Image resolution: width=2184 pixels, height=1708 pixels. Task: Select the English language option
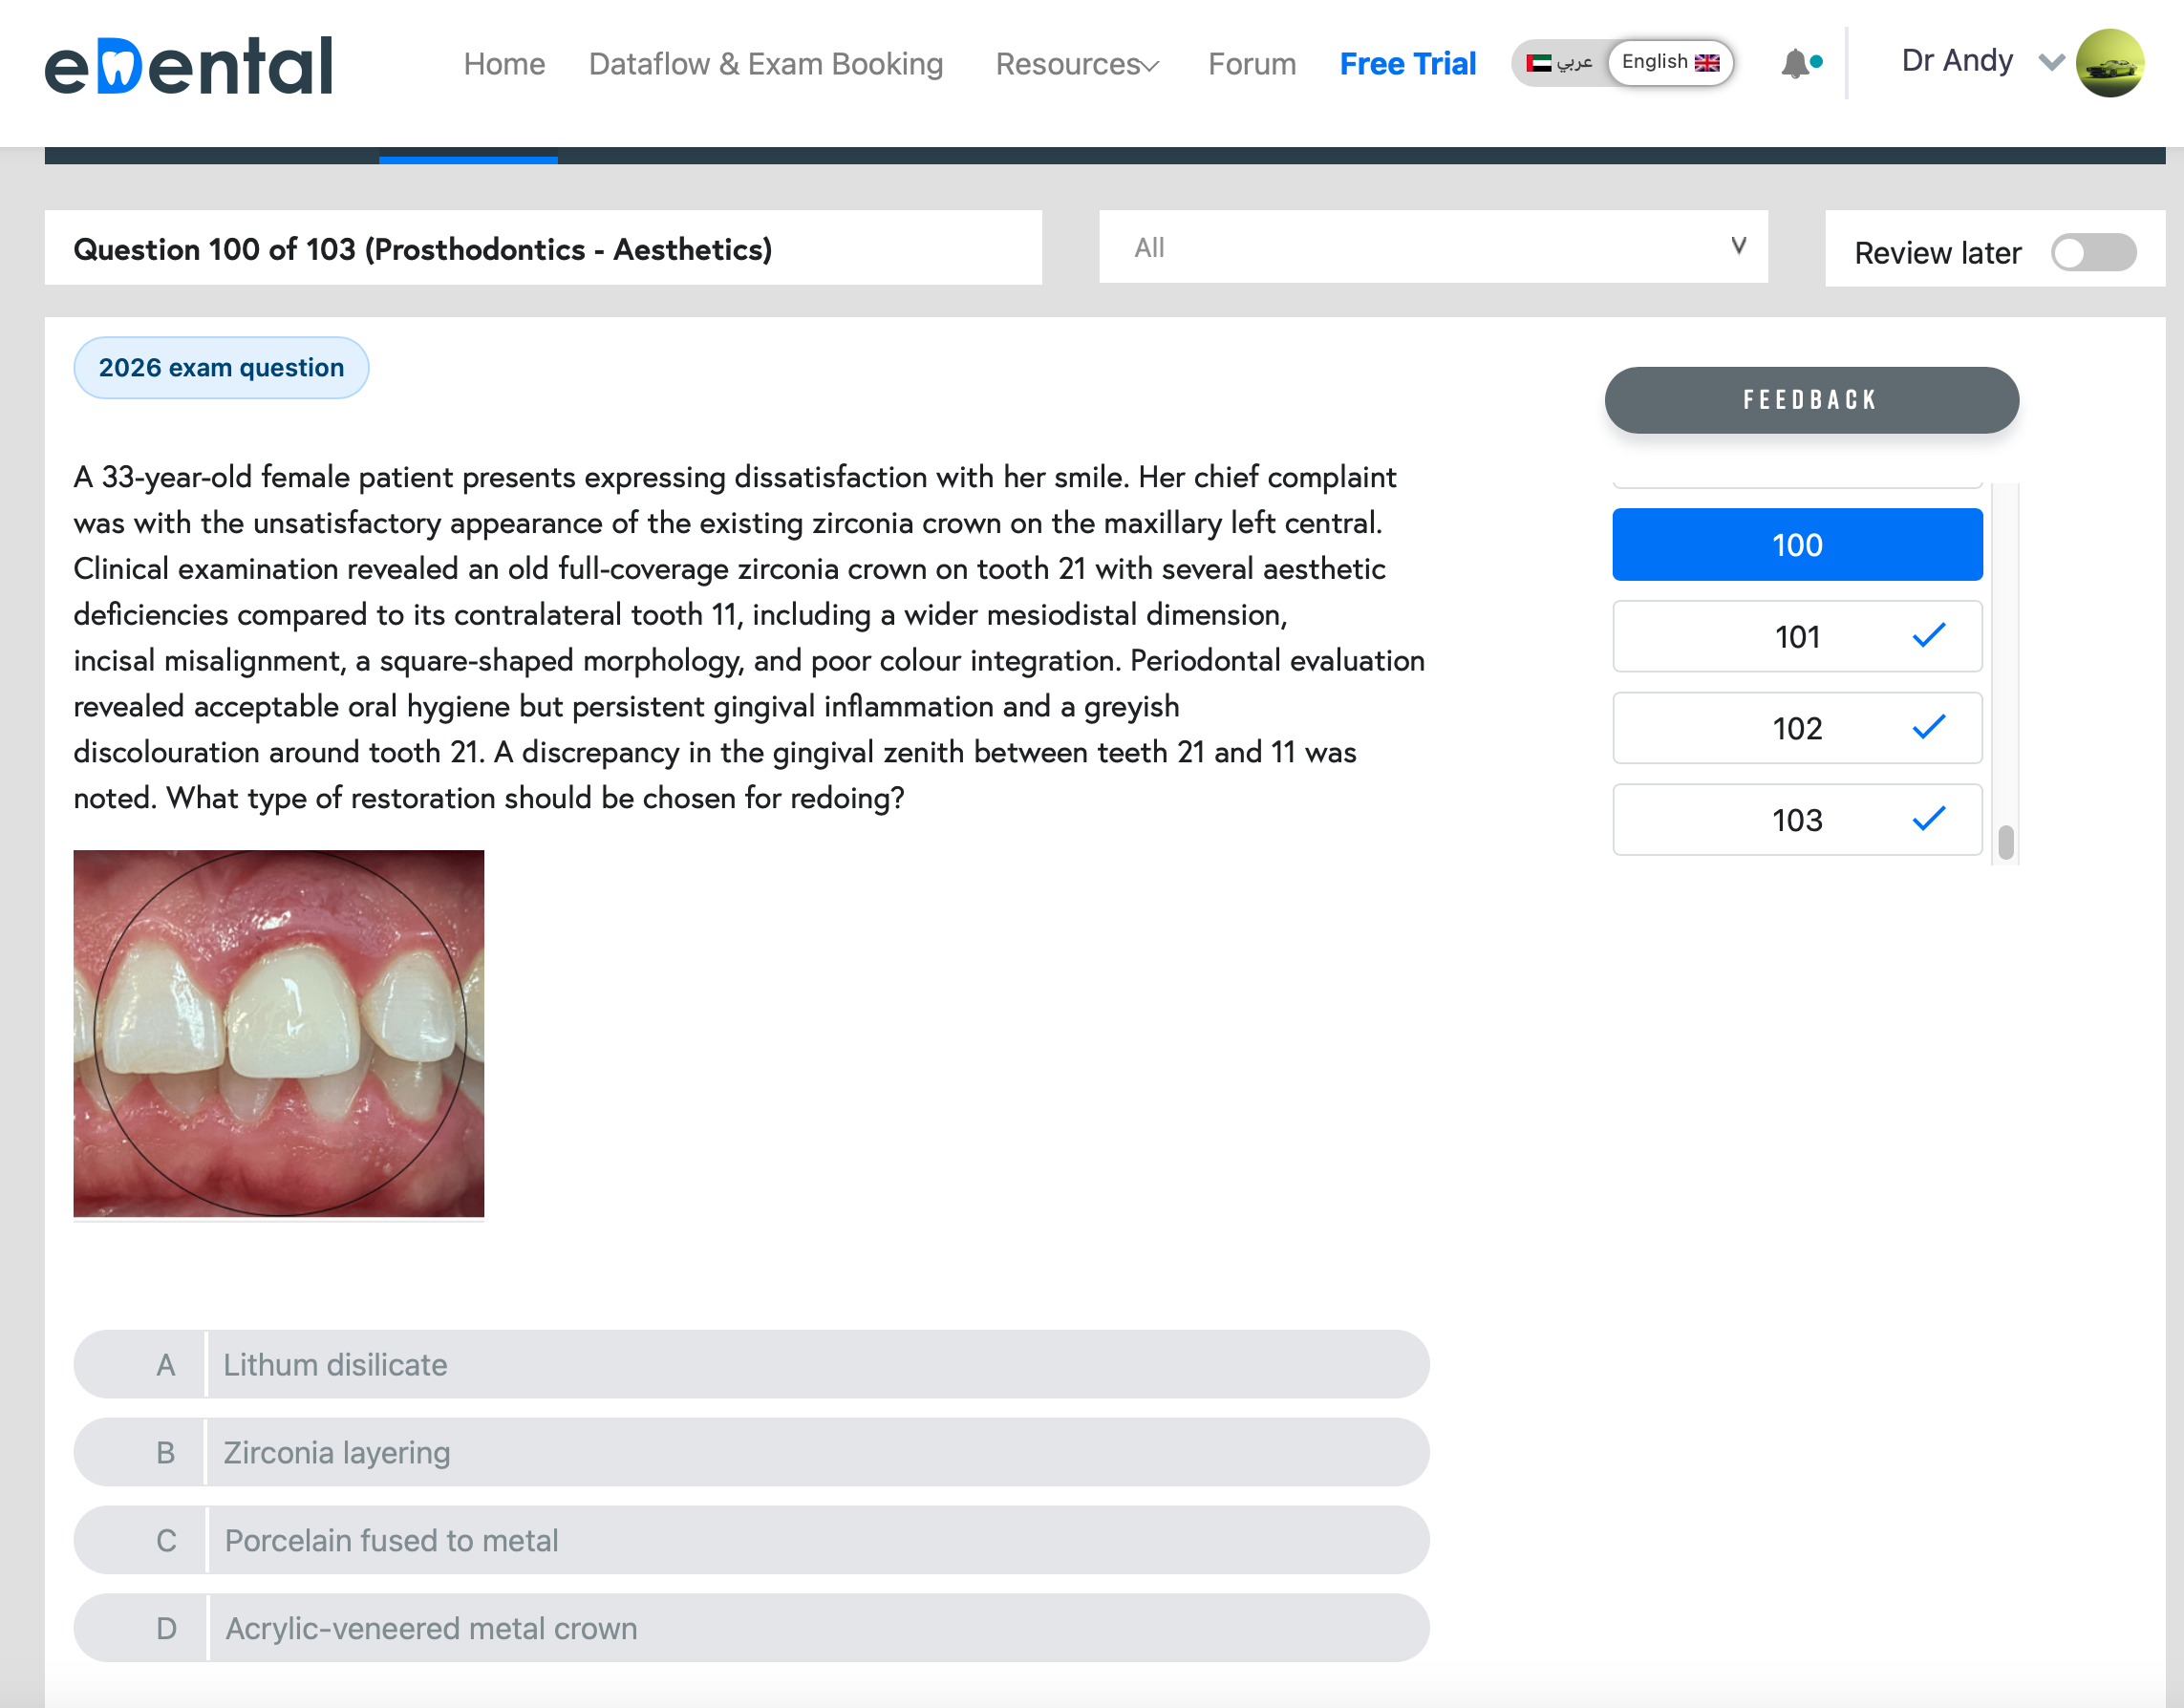click(x=1670, y=63)
